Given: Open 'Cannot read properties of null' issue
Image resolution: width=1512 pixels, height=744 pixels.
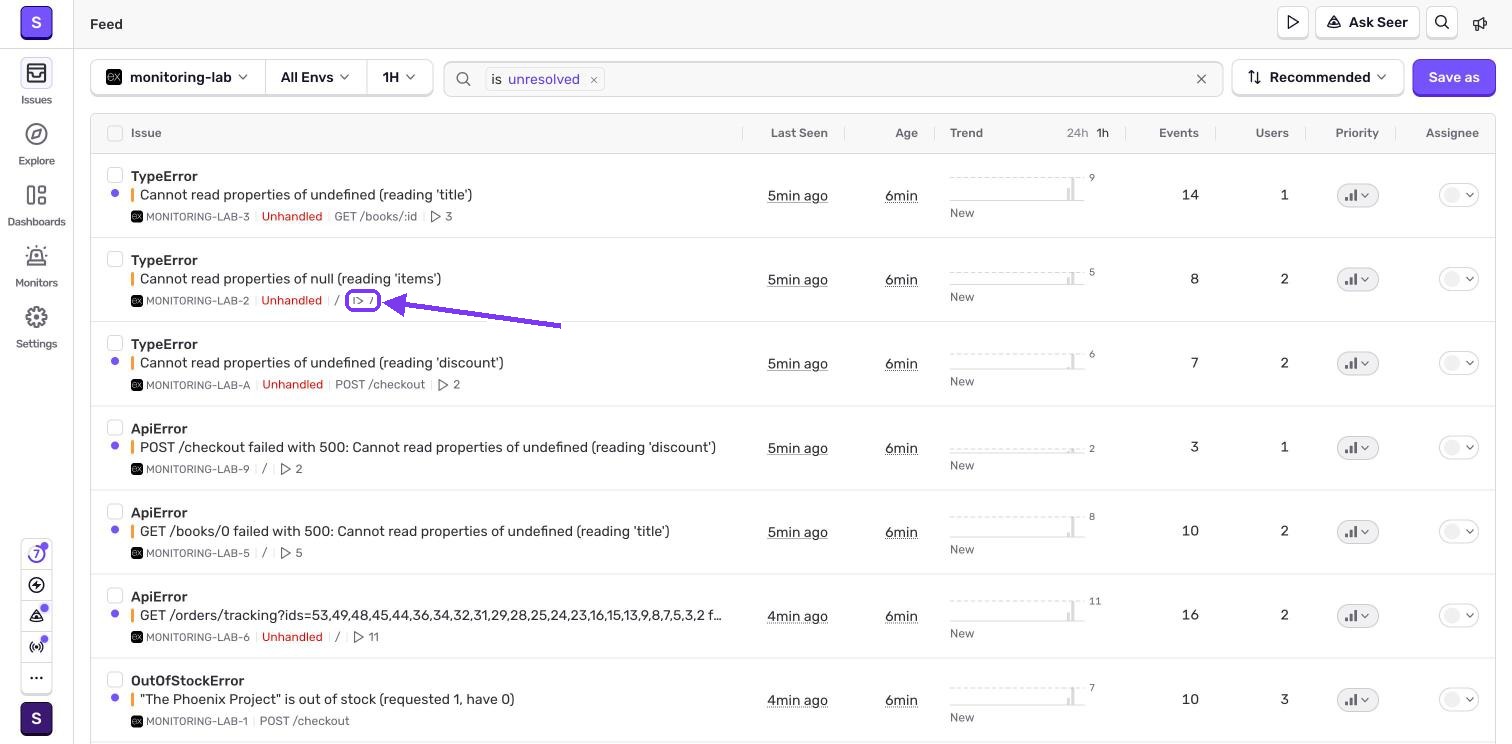Looking at the screenshot, I should tap(290, 279).
